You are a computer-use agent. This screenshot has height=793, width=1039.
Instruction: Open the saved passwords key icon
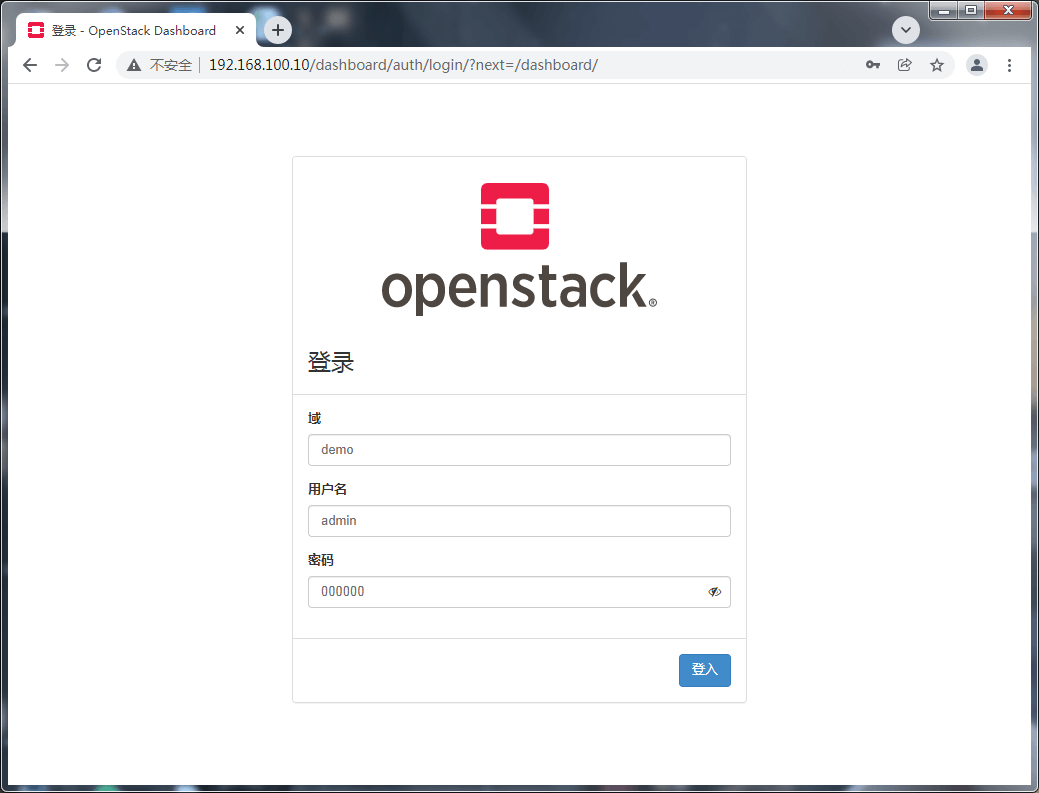tap(873, 65)
